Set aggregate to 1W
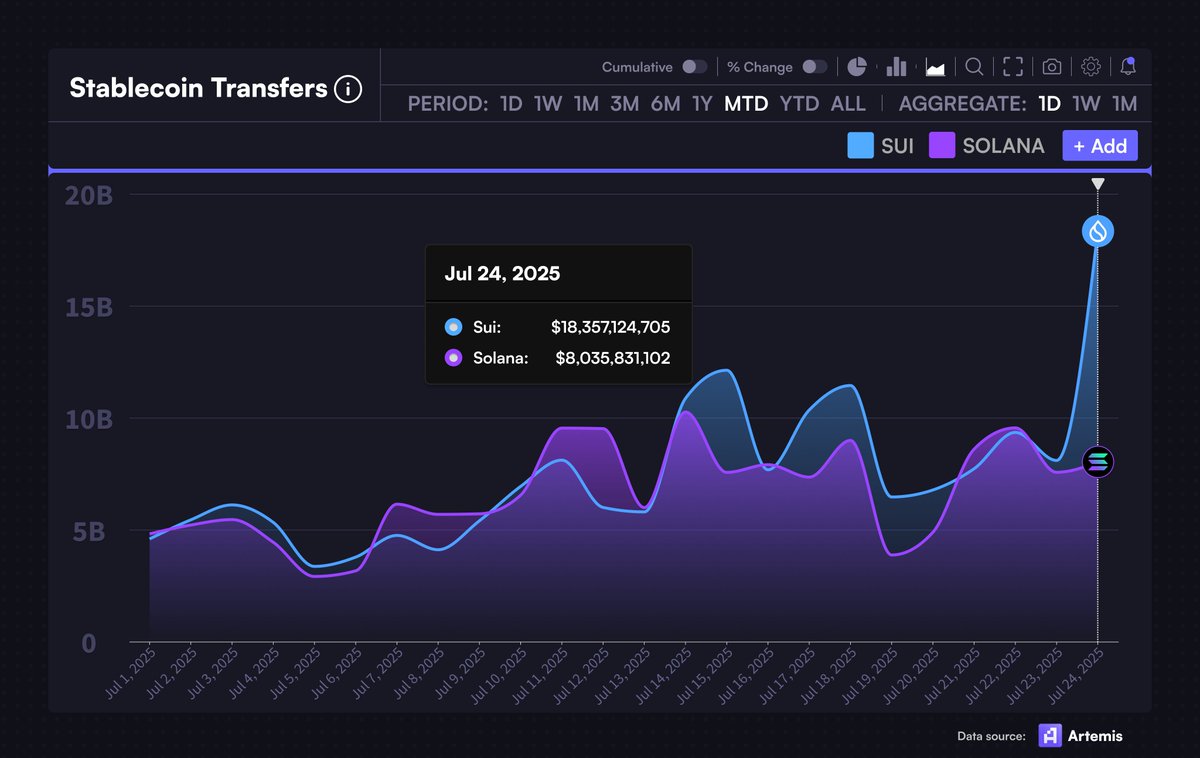Image resolution: width=1200 pixels, height=758 pixels. click(x=1086, y=104)
